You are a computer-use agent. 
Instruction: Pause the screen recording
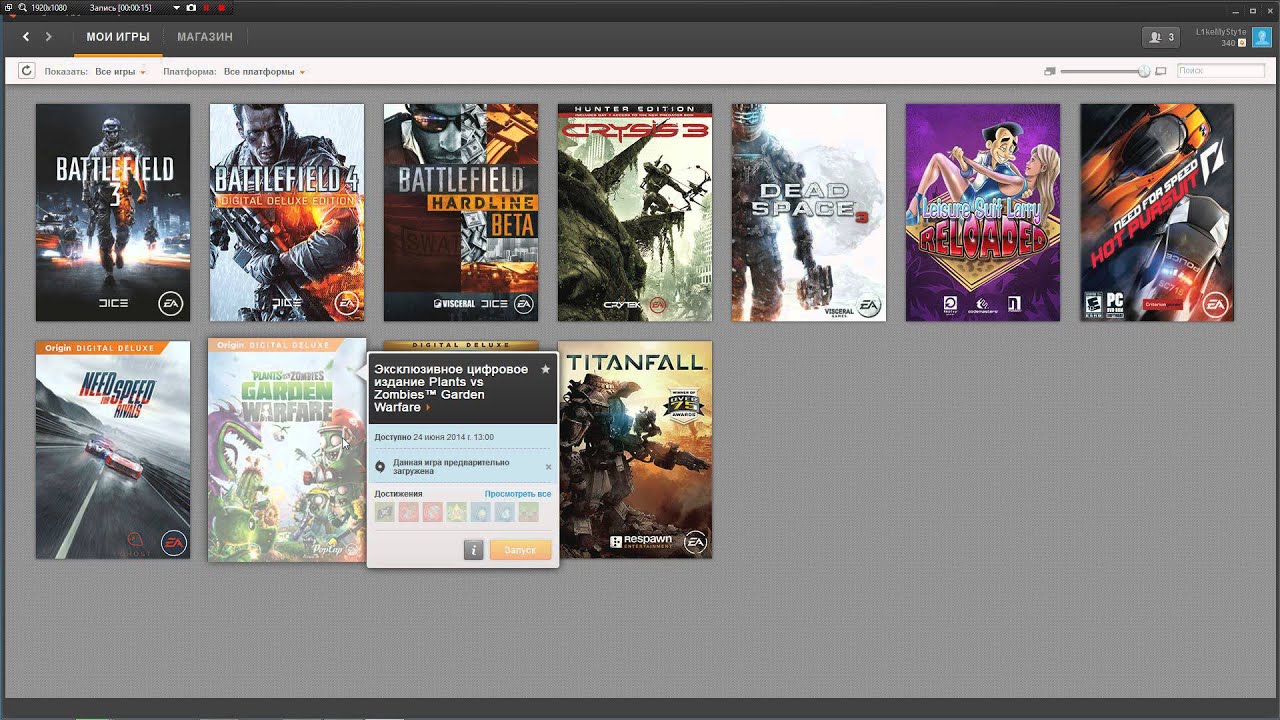pos(206,7)
